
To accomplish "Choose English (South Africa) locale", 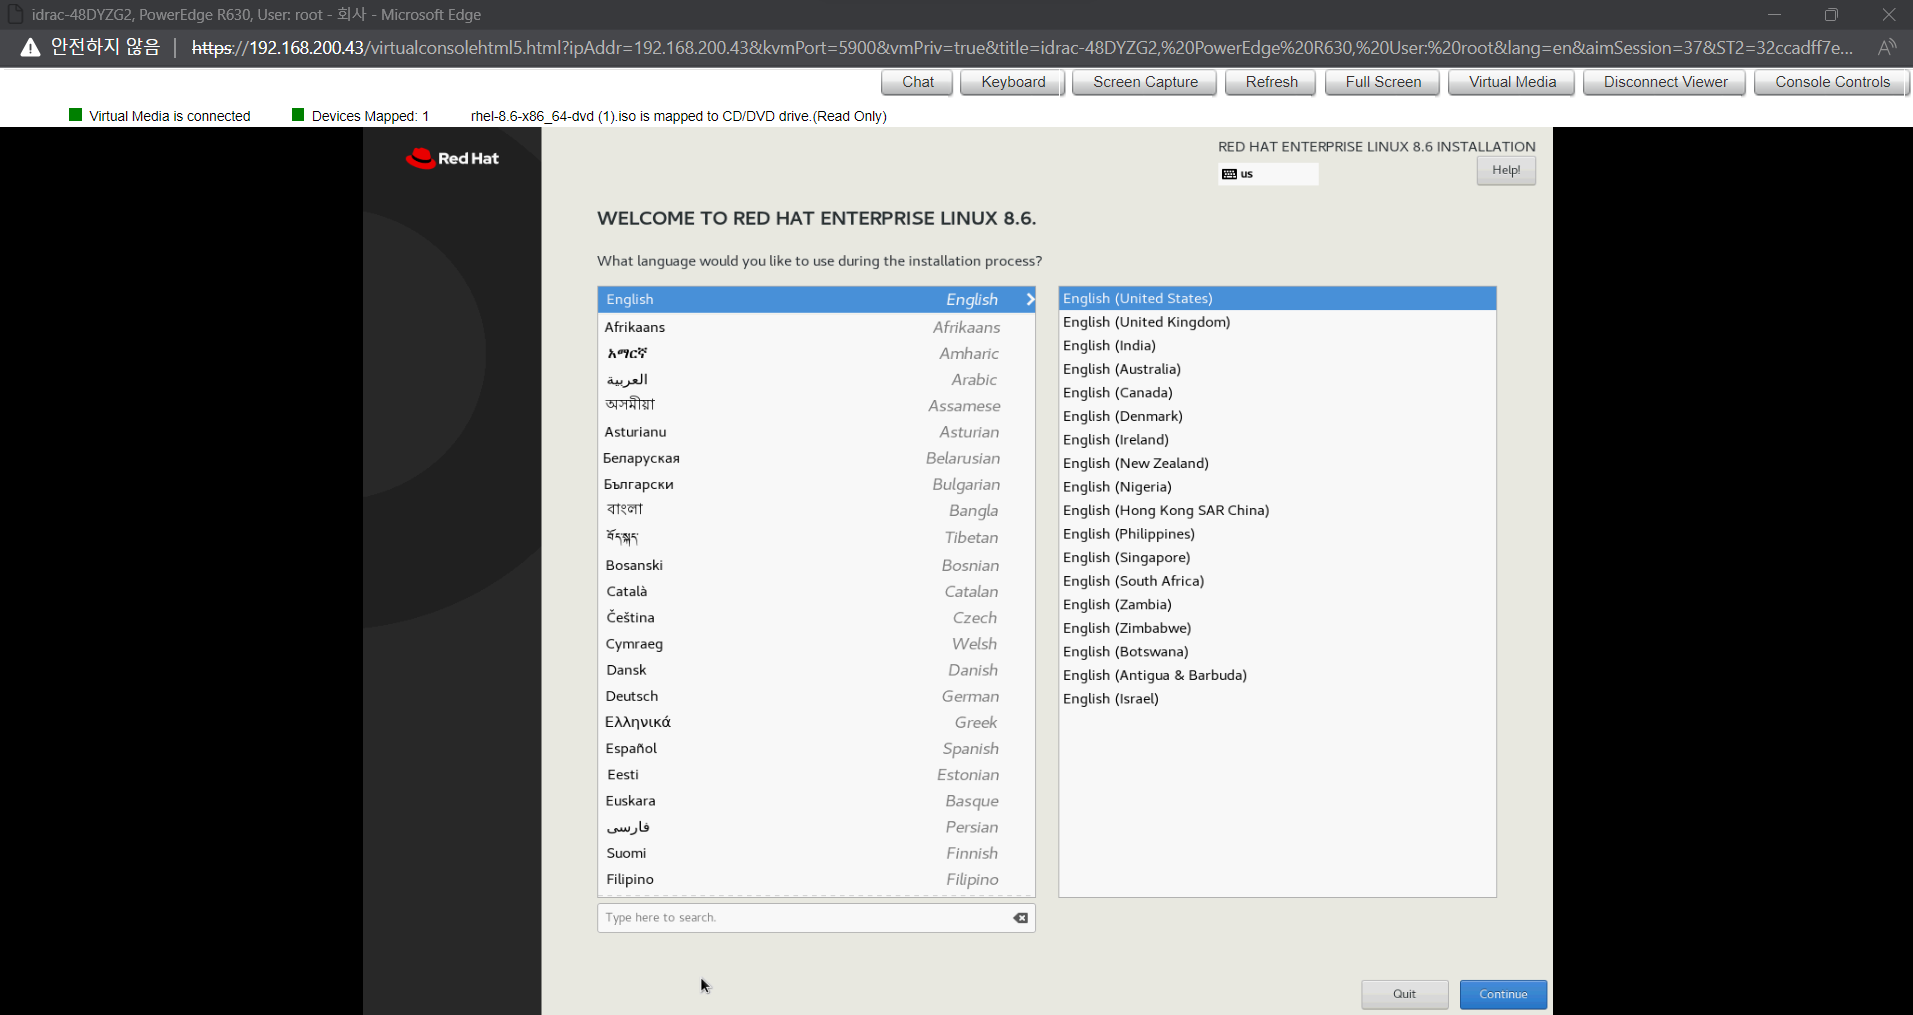I will [x=1277, y=581].
